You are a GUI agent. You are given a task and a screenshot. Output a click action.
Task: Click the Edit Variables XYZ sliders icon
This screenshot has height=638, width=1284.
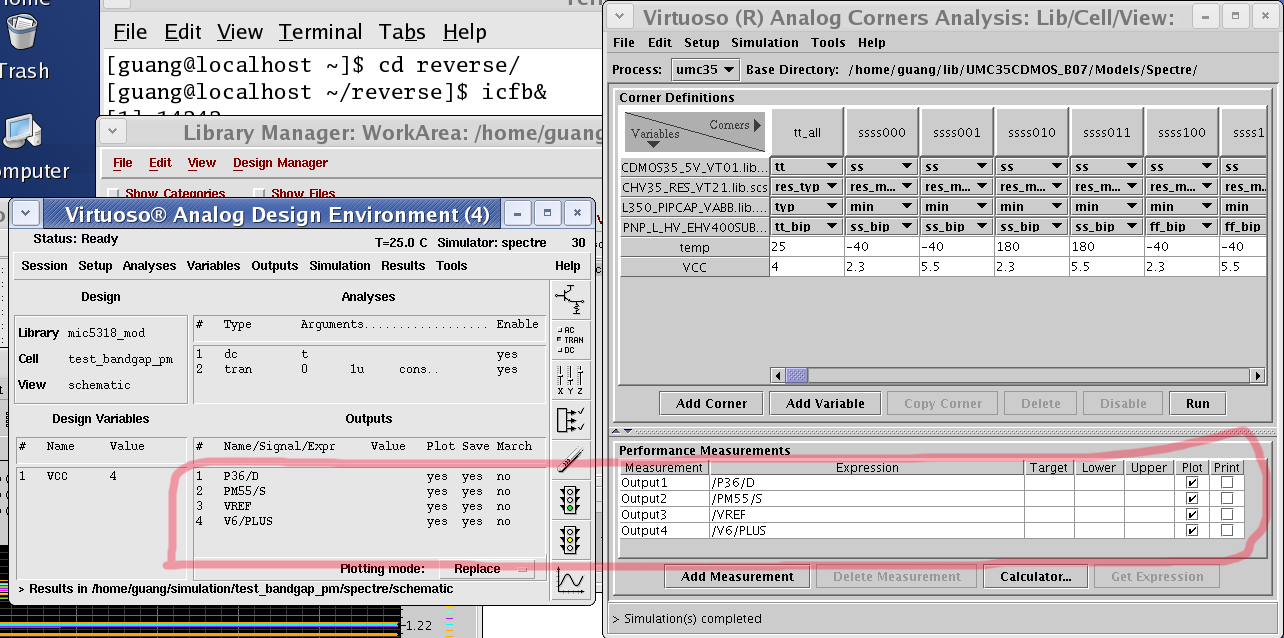click(570, 379)
